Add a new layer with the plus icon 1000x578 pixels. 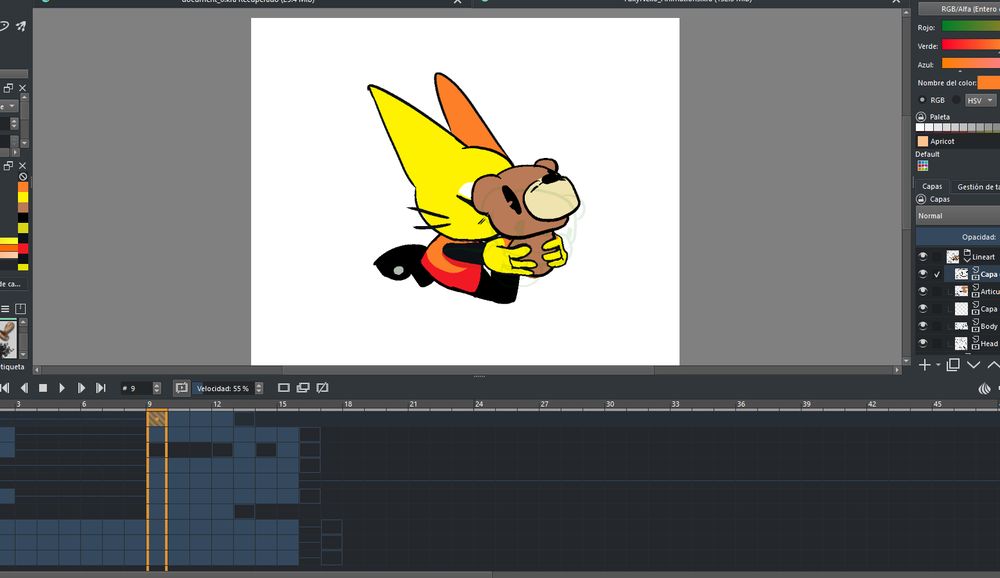(926, 365)
